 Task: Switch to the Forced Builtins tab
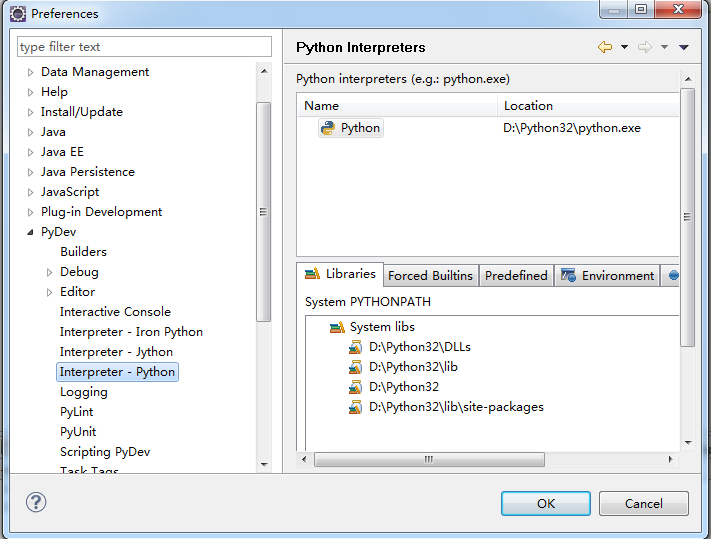point(430,276)
